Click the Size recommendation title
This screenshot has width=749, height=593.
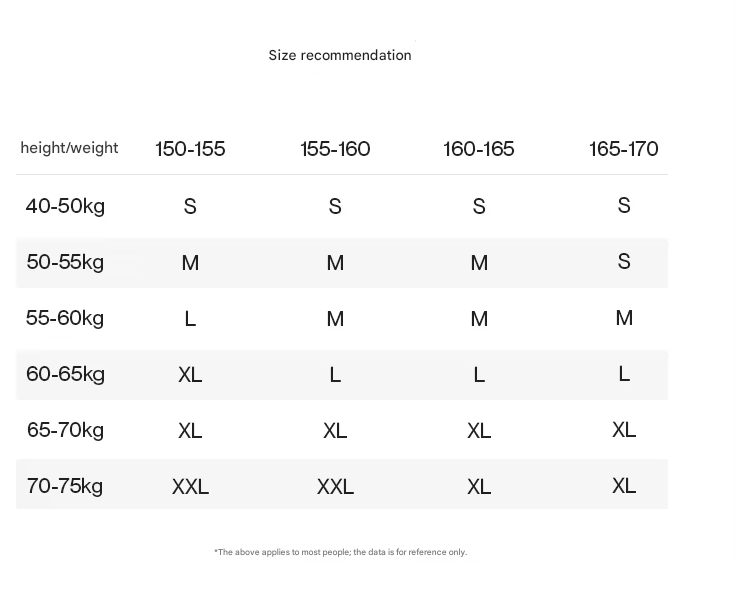(339, 55)
